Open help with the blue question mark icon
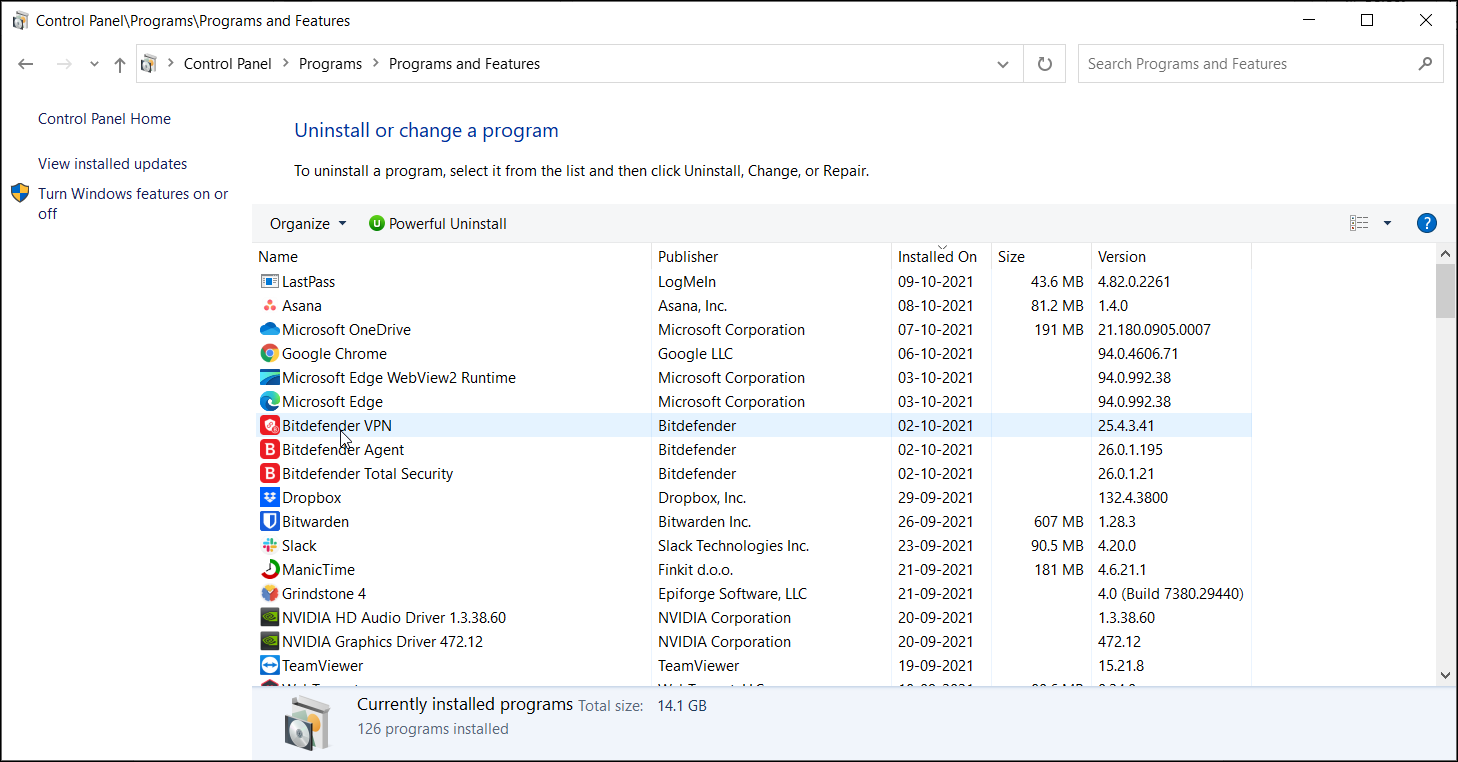The height and width of the screenshot is (762, 1458). point(1426,224)
